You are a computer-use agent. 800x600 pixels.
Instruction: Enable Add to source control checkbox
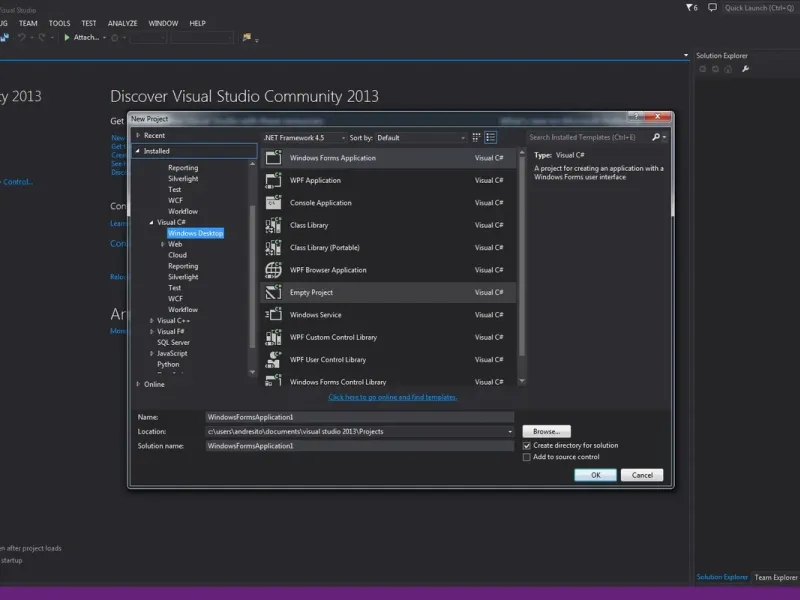pos(527,458)
